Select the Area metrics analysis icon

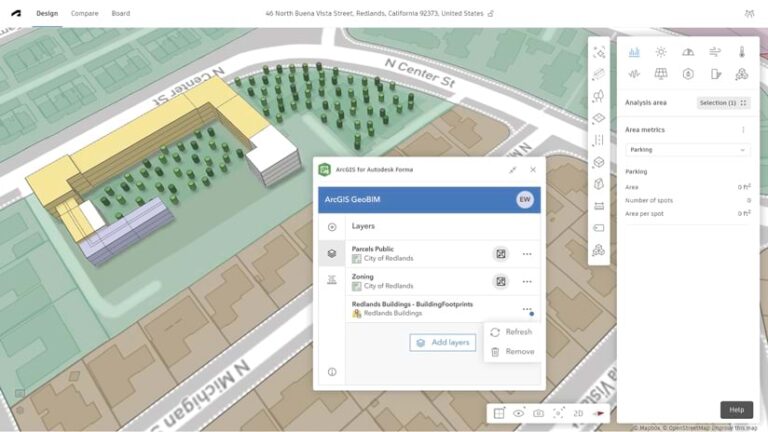point(634,52)
